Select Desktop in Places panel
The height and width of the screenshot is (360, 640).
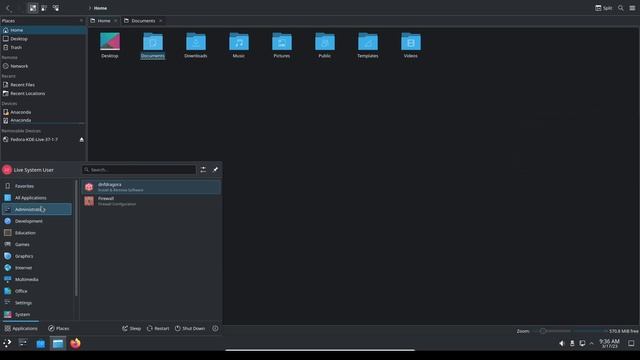pos(43,39)
